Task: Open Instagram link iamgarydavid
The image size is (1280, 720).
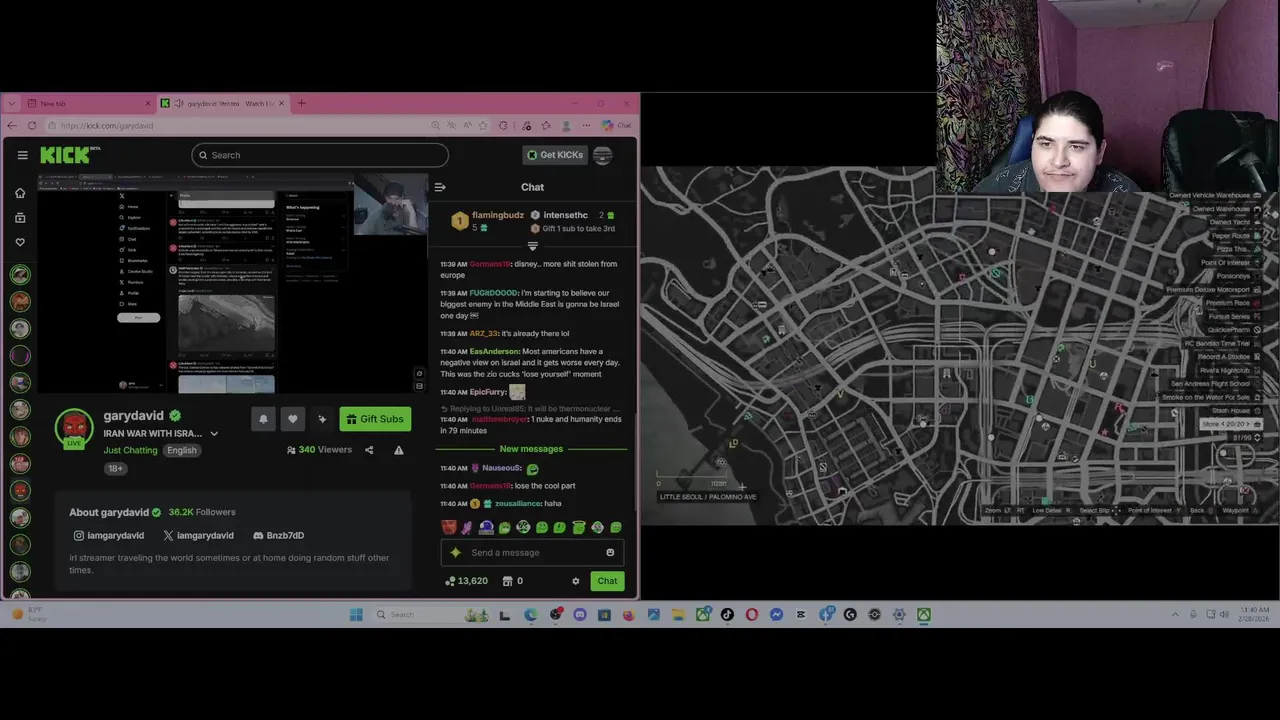Action: (109, 535)
